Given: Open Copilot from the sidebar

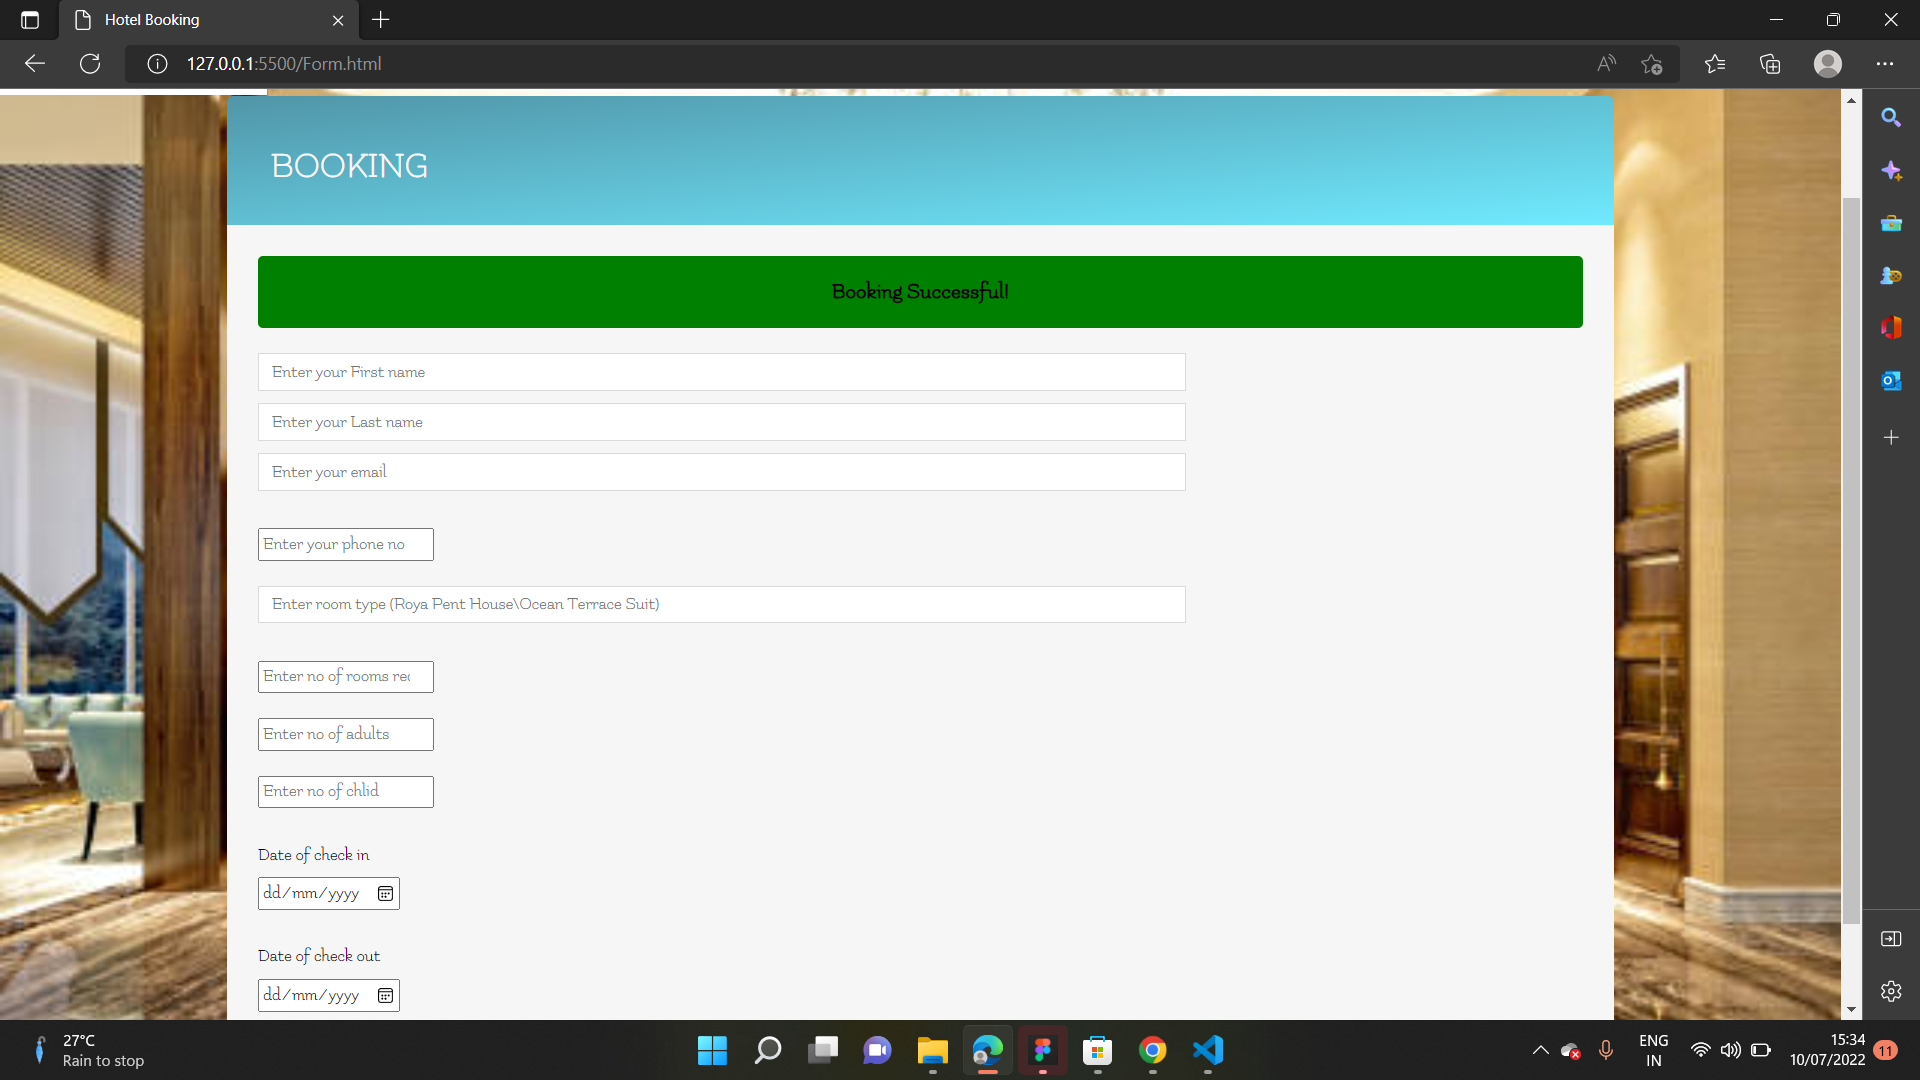Looking at the screenshot, I should tap(1892, 170).
